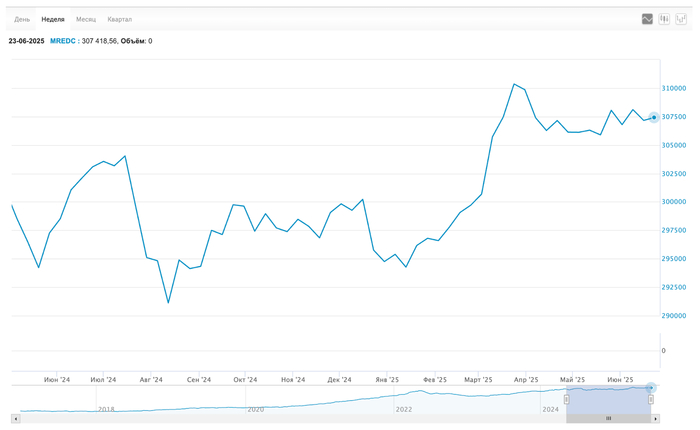
Task: Click the horizontal scrollbar thumb
Action: (608, 418)
